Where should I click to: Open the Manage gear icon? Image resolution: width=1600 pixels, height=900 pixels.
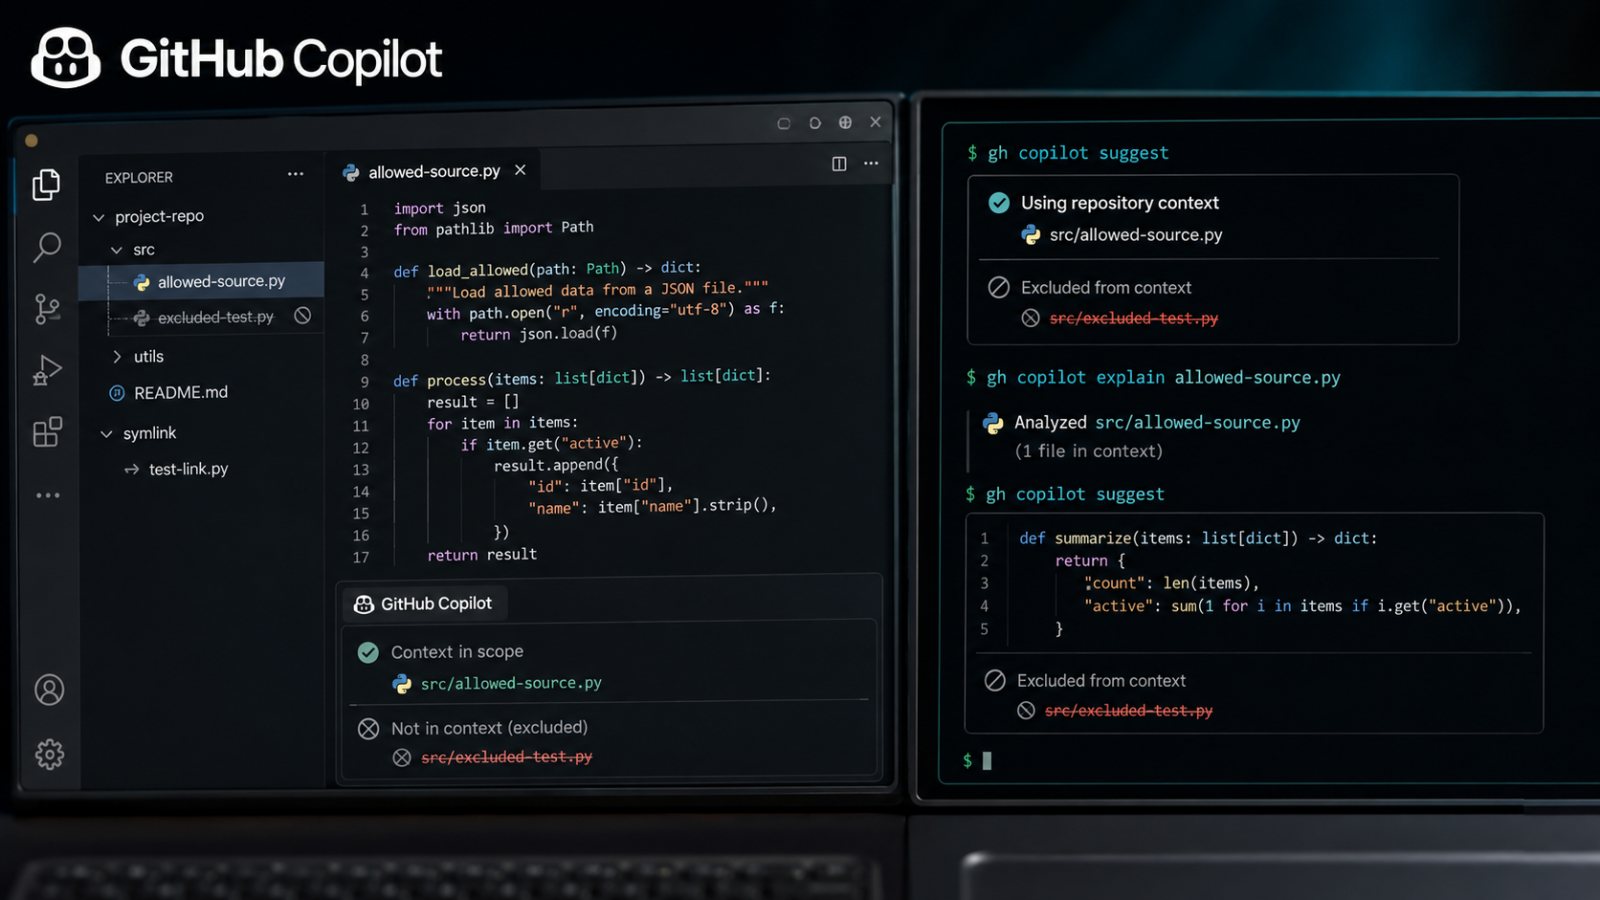pyautogui.click(x=49, y=754)
